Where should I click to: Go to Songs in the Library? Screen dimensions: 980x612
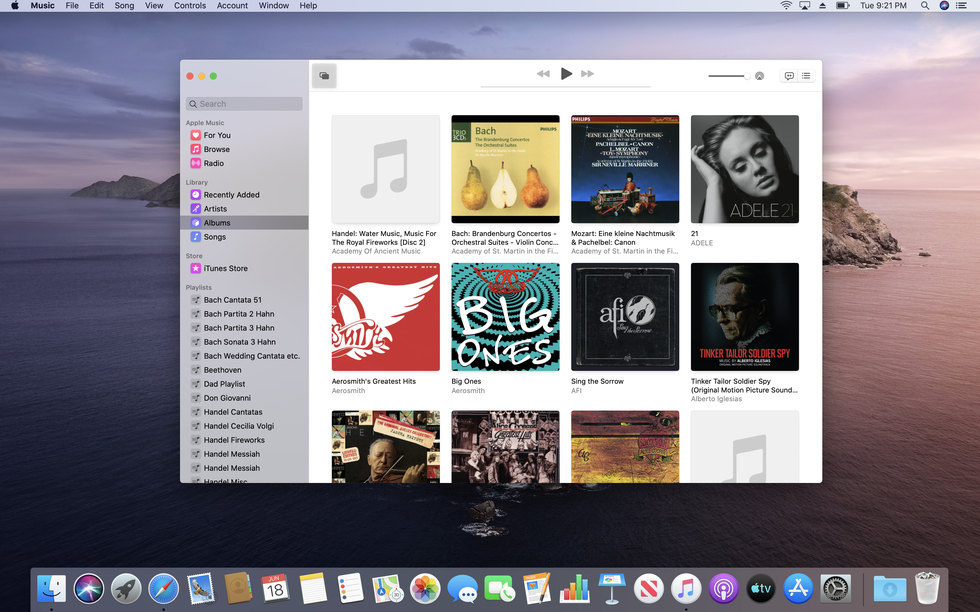coord(214,237)
